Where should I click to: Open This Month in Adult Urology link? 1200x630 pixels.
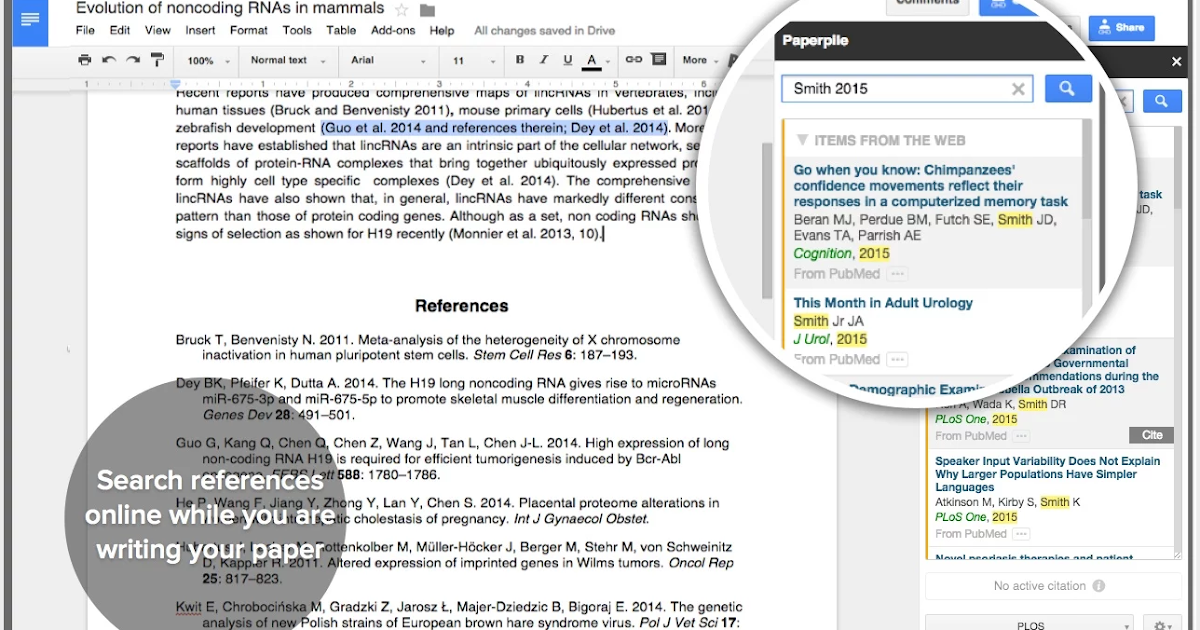[x=883, y=302]
